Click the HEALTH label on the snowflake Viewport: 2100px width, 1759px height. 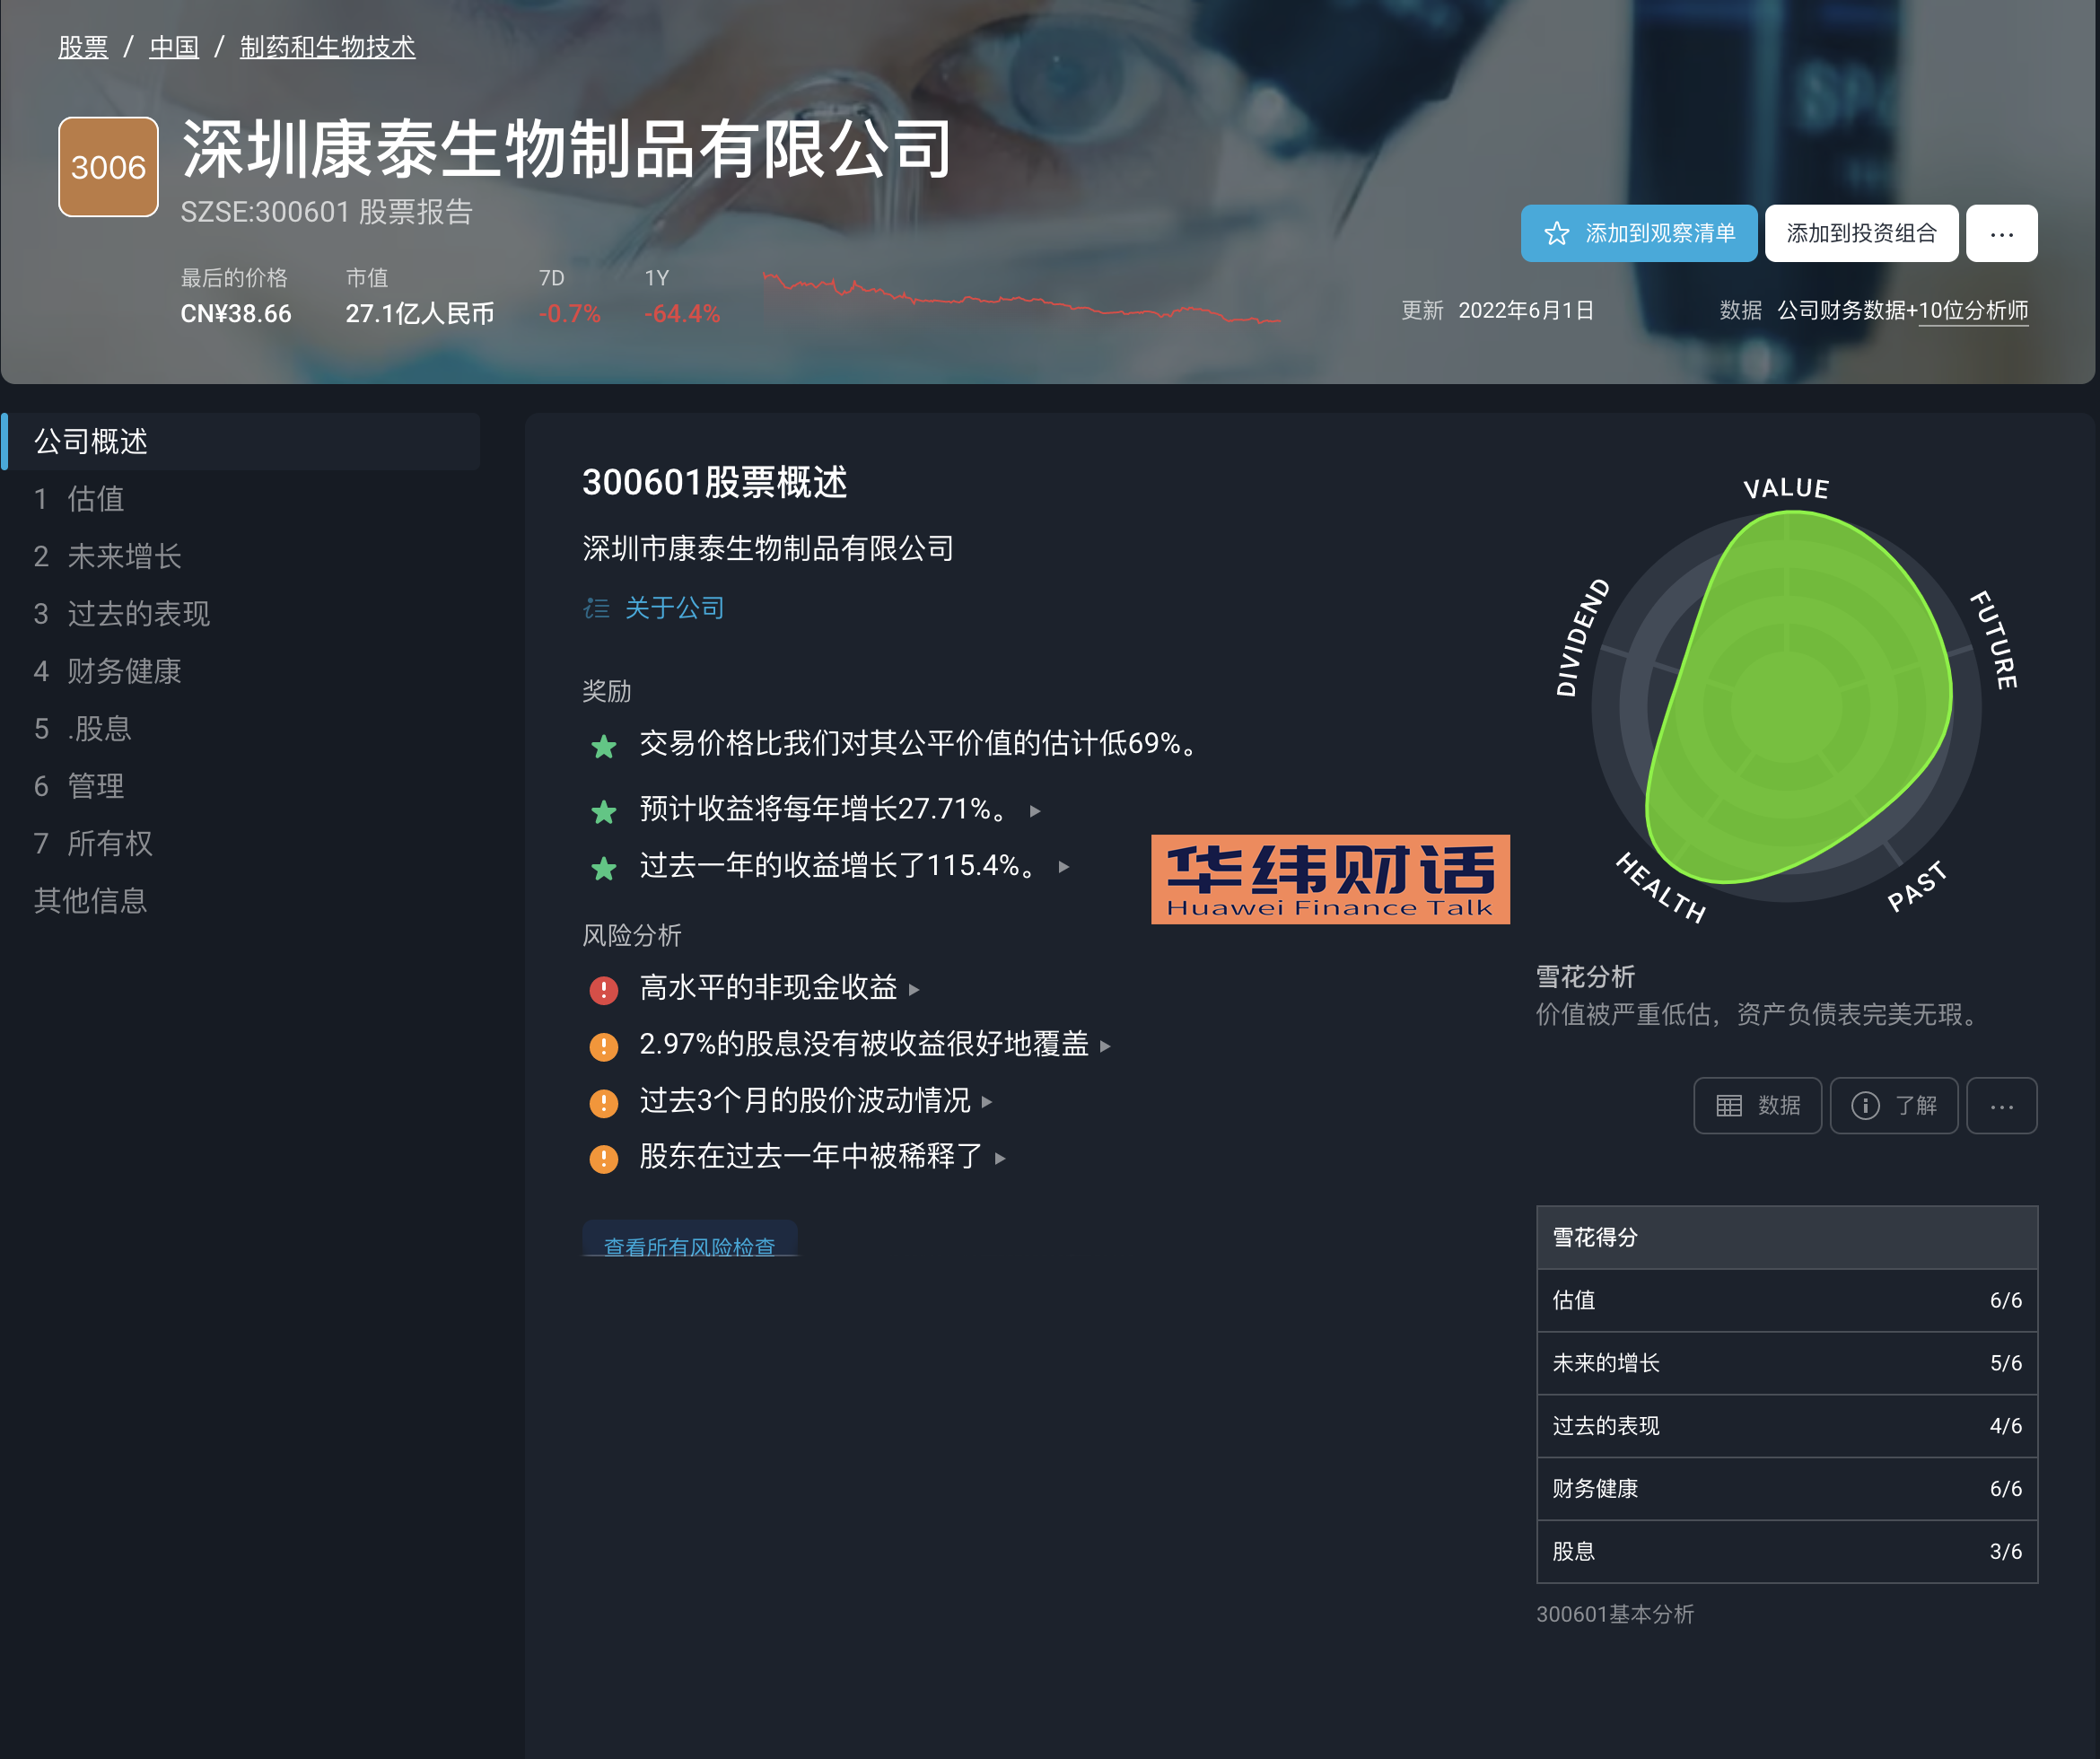[x=1661, y=887]
